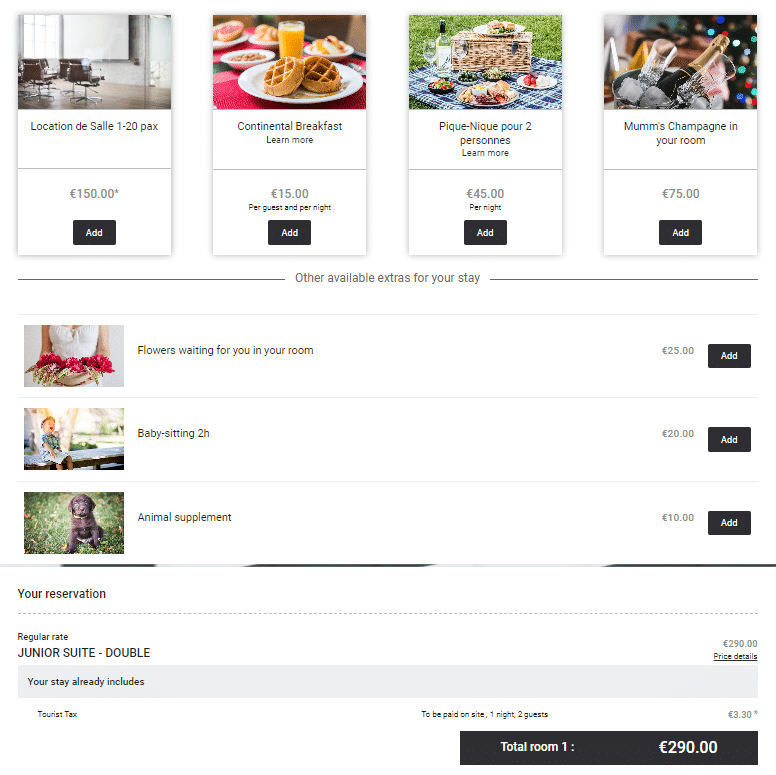Viewport: 776px width, 775px height.
Task: Click the champagne bucket photo
Action: (x=680, y=62)
